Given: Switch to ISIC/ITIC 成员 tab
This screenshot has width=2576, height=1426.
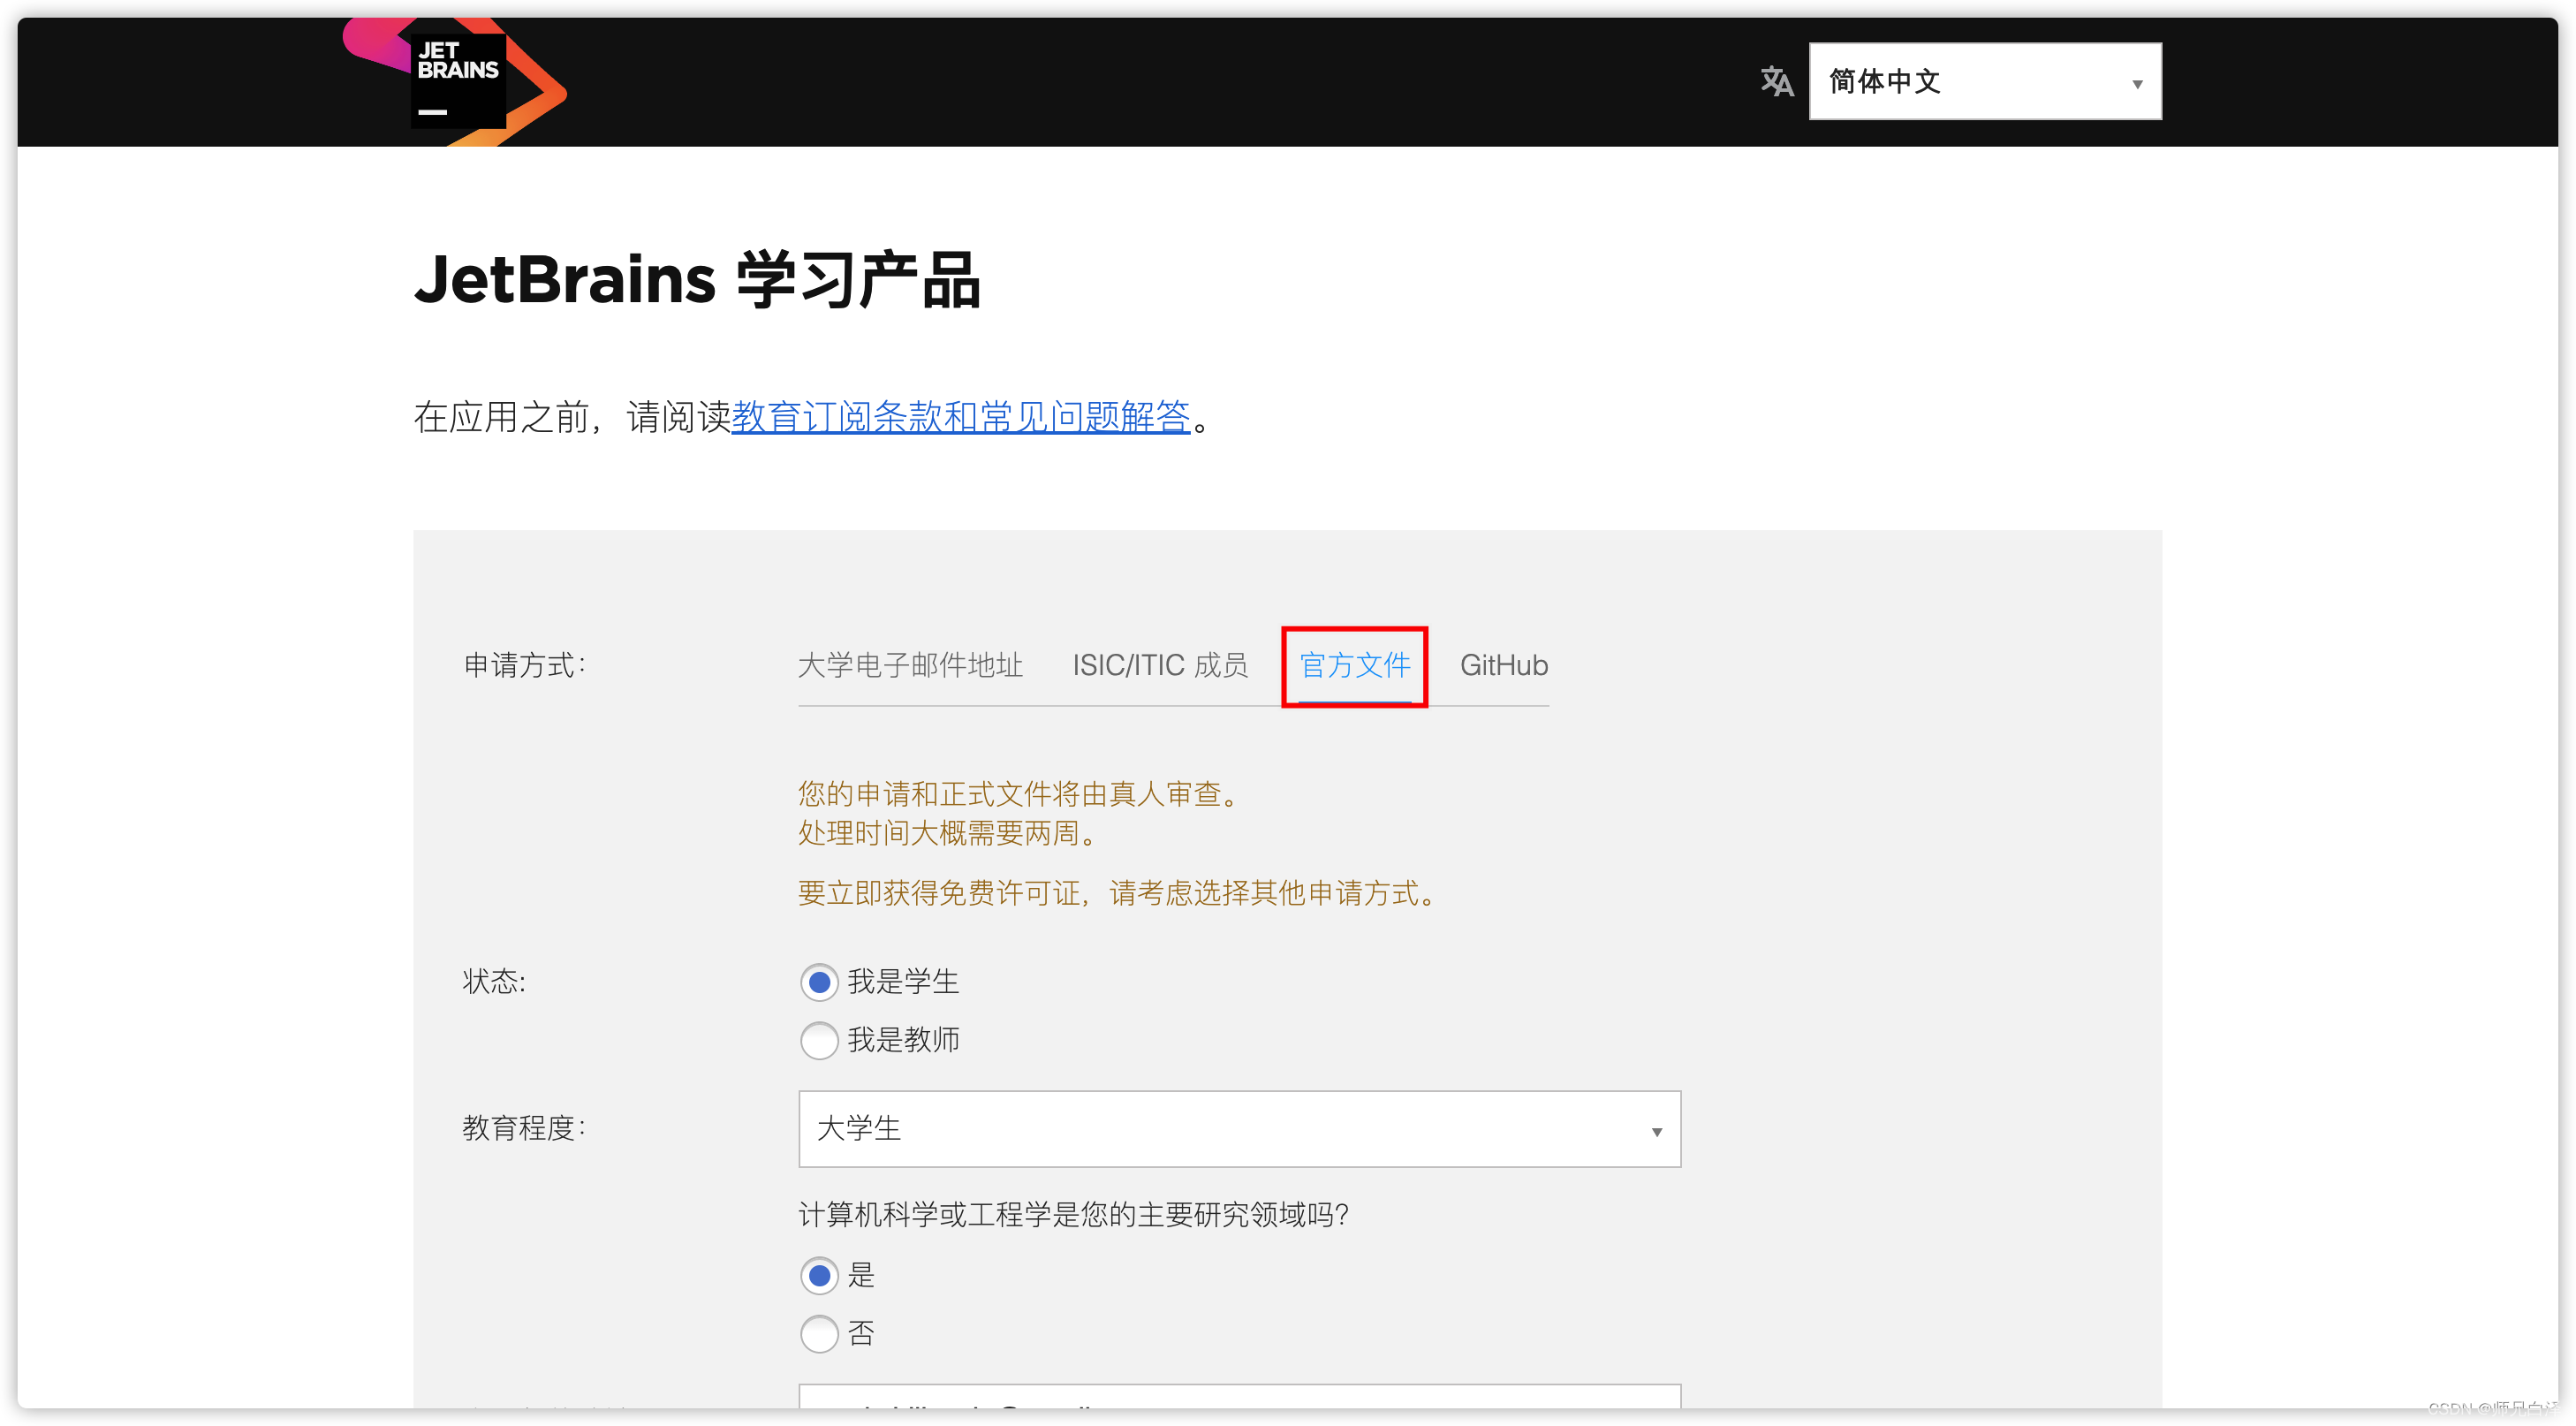Looking at the screenshot, I should (1159, 665).
